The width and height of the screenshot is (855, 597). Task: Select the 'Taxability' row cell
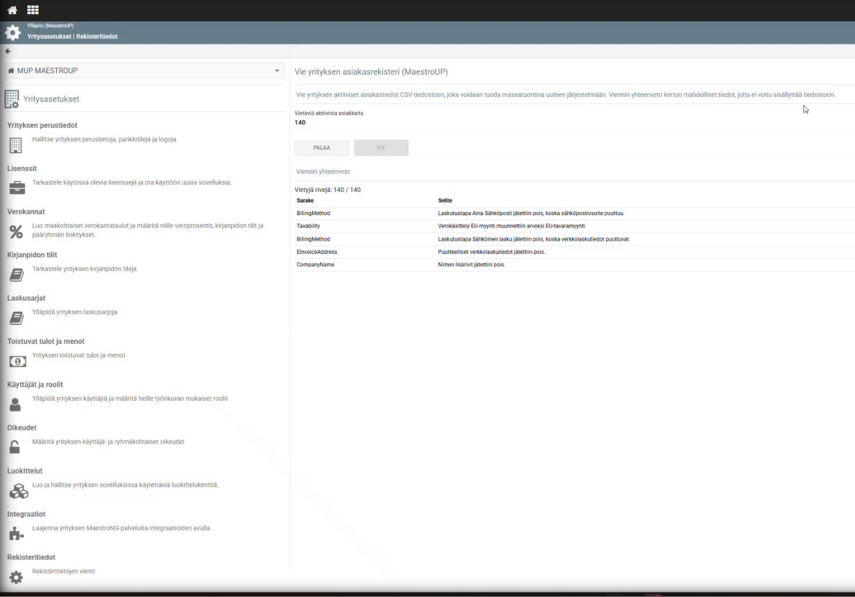pos(308,226)
